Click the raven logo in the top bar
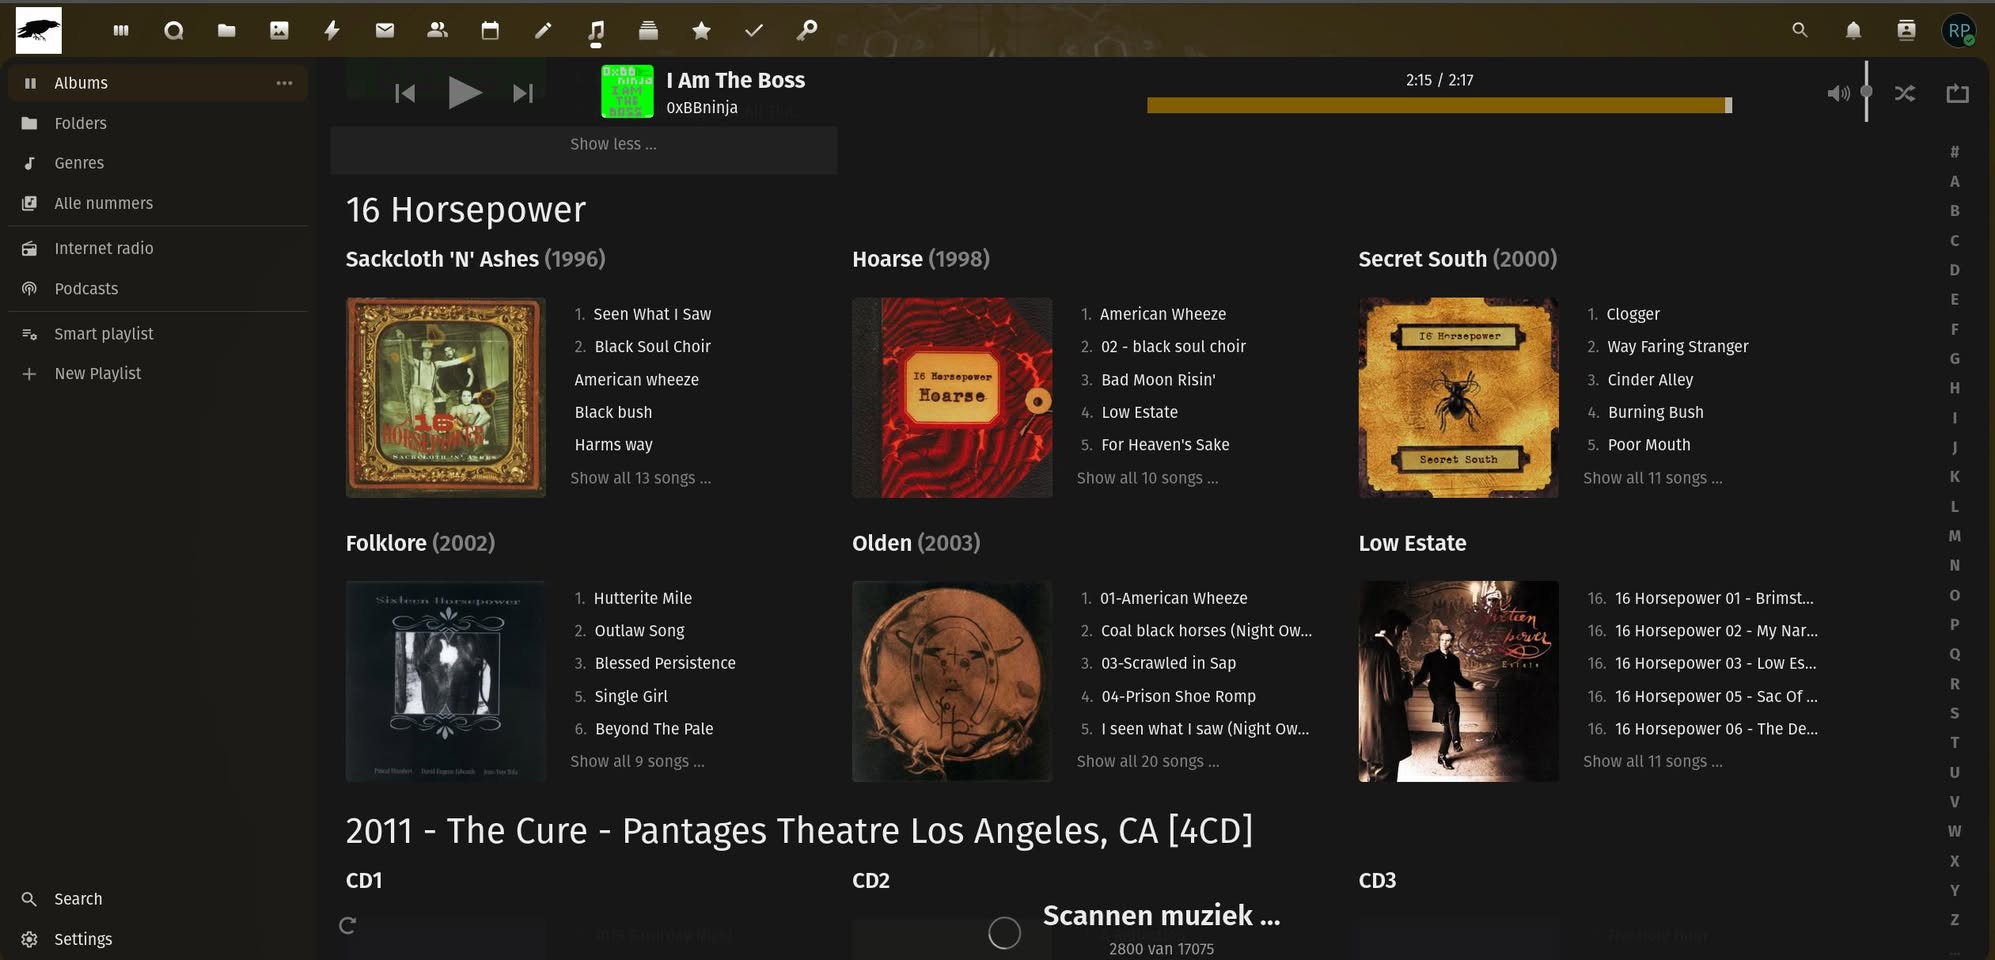Screen dimensions: 1995x960 (38, 30)
